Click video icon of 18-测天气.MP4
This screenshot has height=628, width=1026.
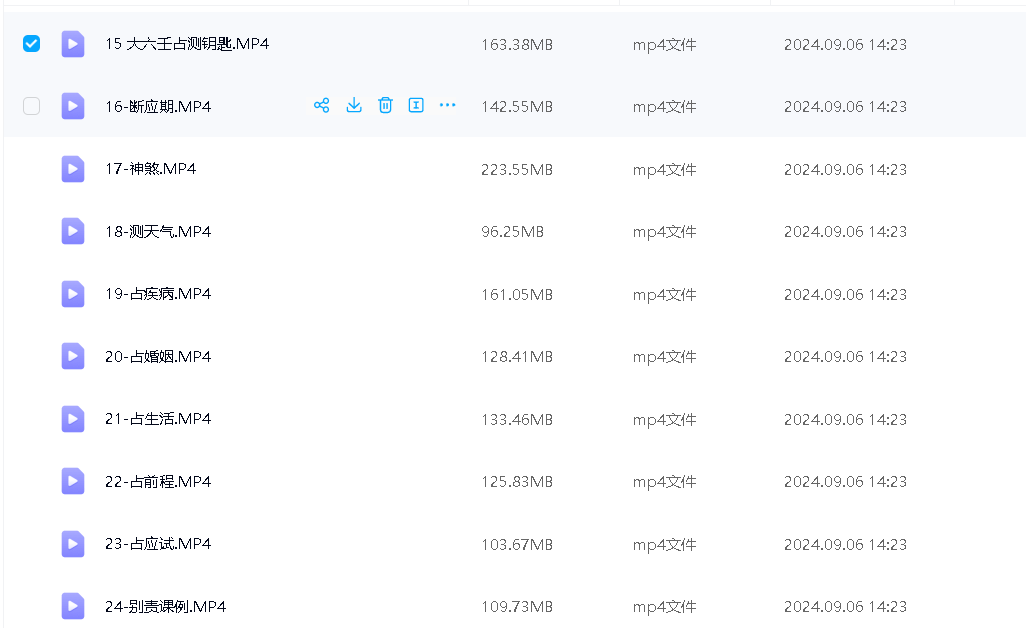[73, 231]
